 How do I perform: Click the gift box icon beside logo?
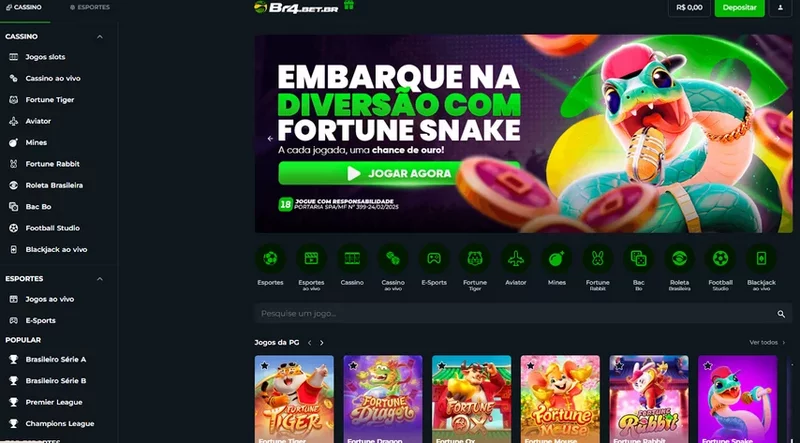point(349,5)
